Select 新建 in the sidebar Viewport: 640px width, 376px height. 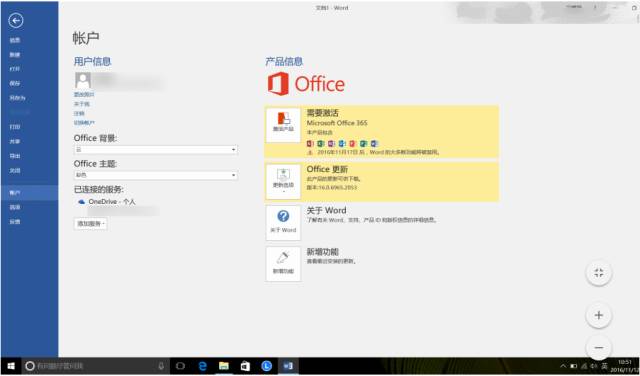pos(15,55)
